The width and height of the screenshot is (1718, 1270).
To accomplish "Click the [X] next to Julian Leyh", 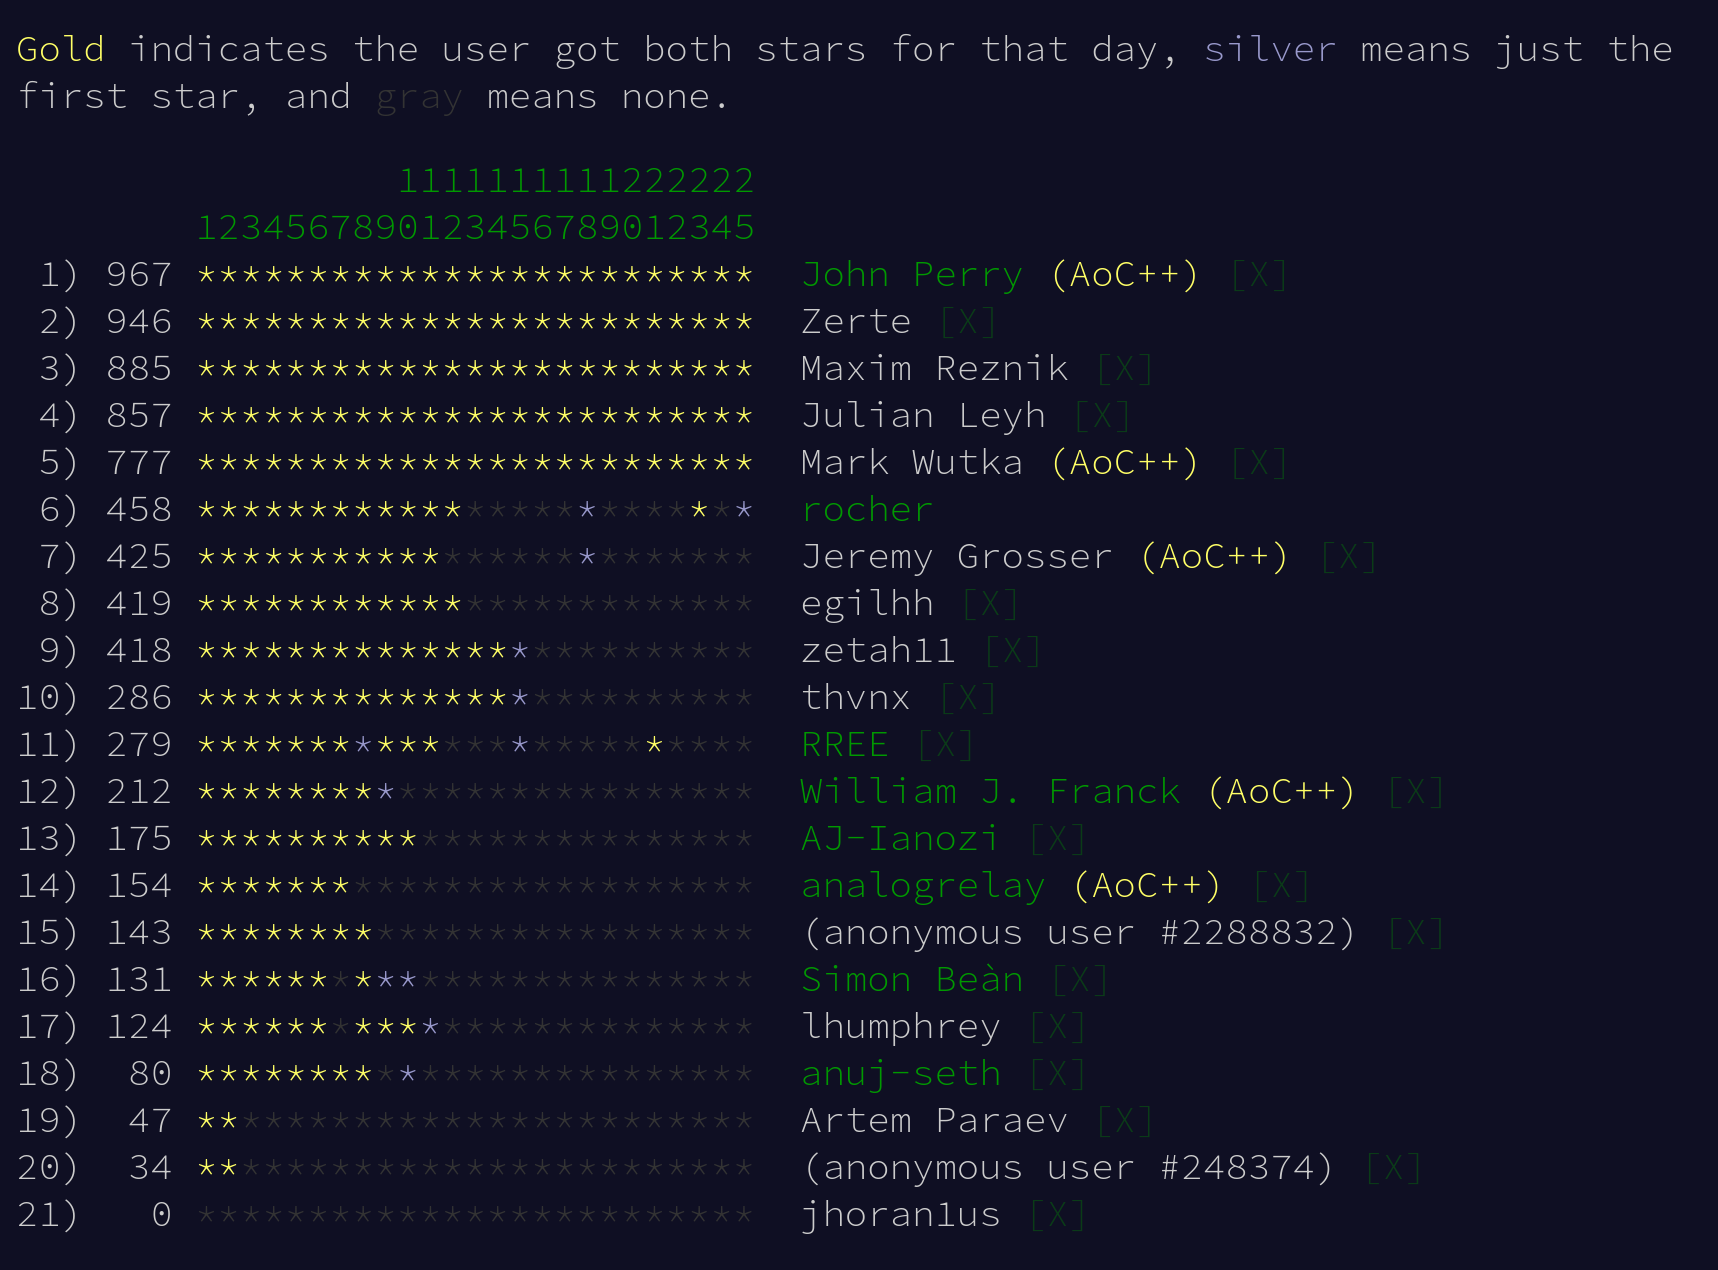I will (x=1102, y=416).
